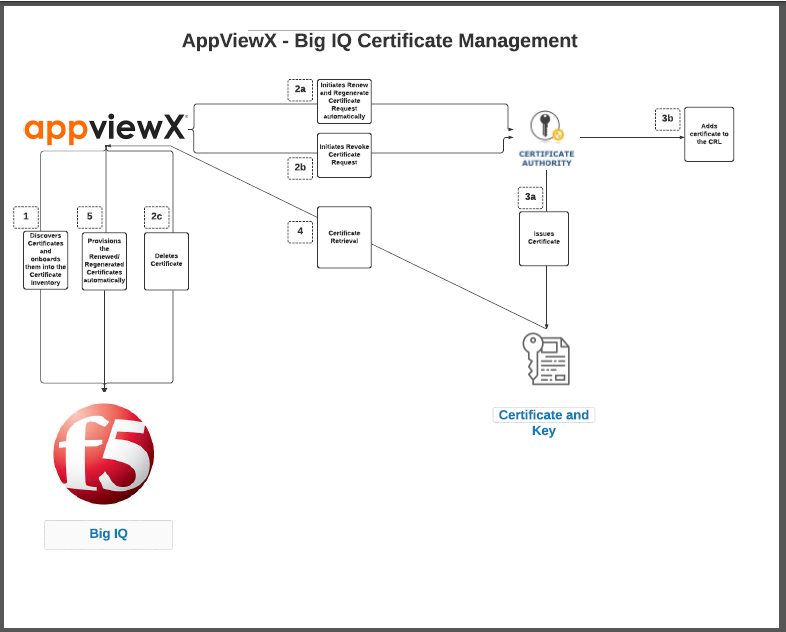
Task: Click step label 2a
Action: 300,90
